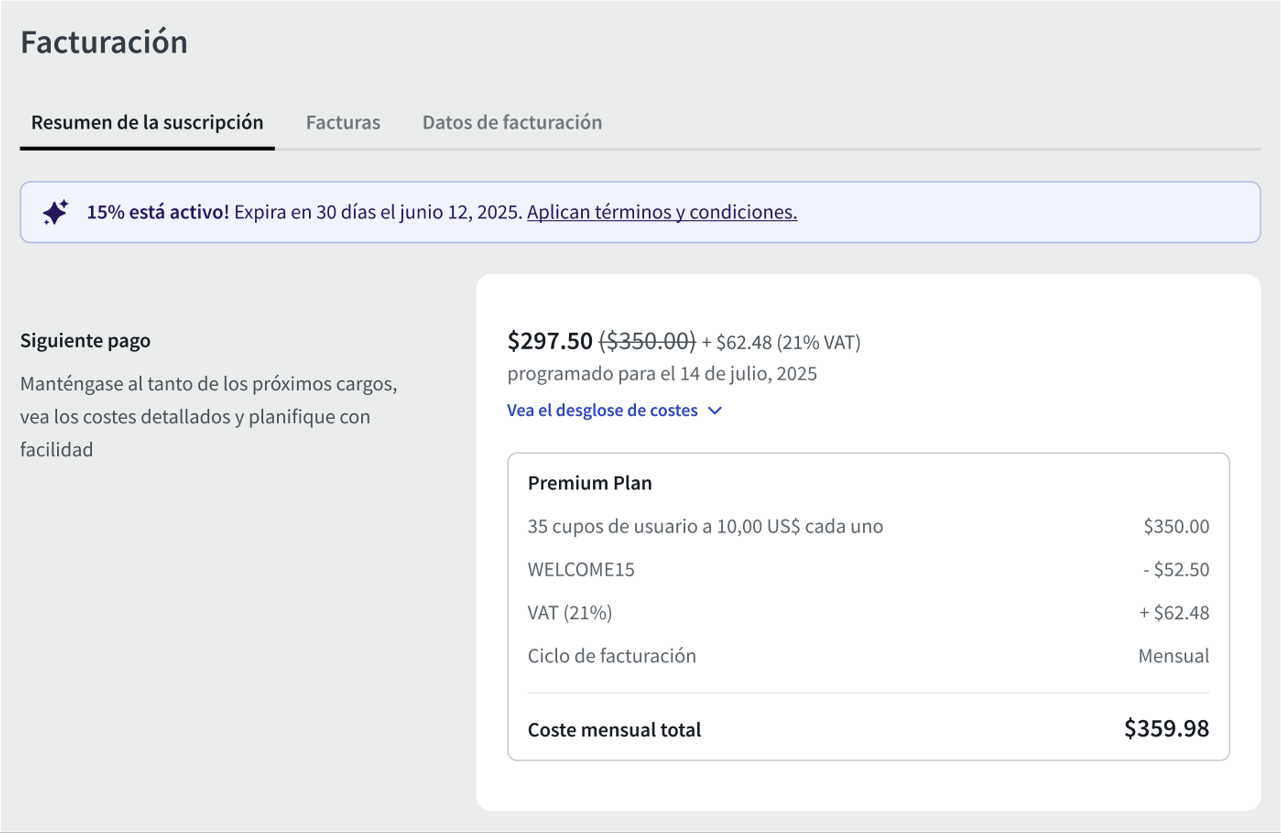Click the $297.50 discounted price
Image resolution: width=1281 pixels, height=833 pixels.
(x=550, y=341)
